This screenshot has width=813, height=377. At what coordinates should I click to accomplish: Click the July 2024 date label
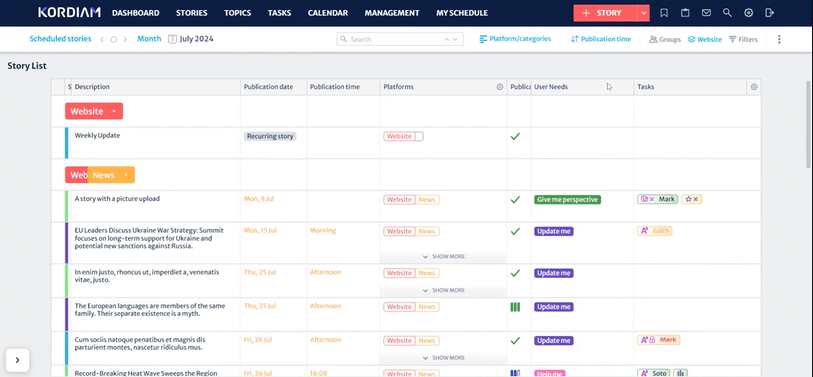(197, 39)
